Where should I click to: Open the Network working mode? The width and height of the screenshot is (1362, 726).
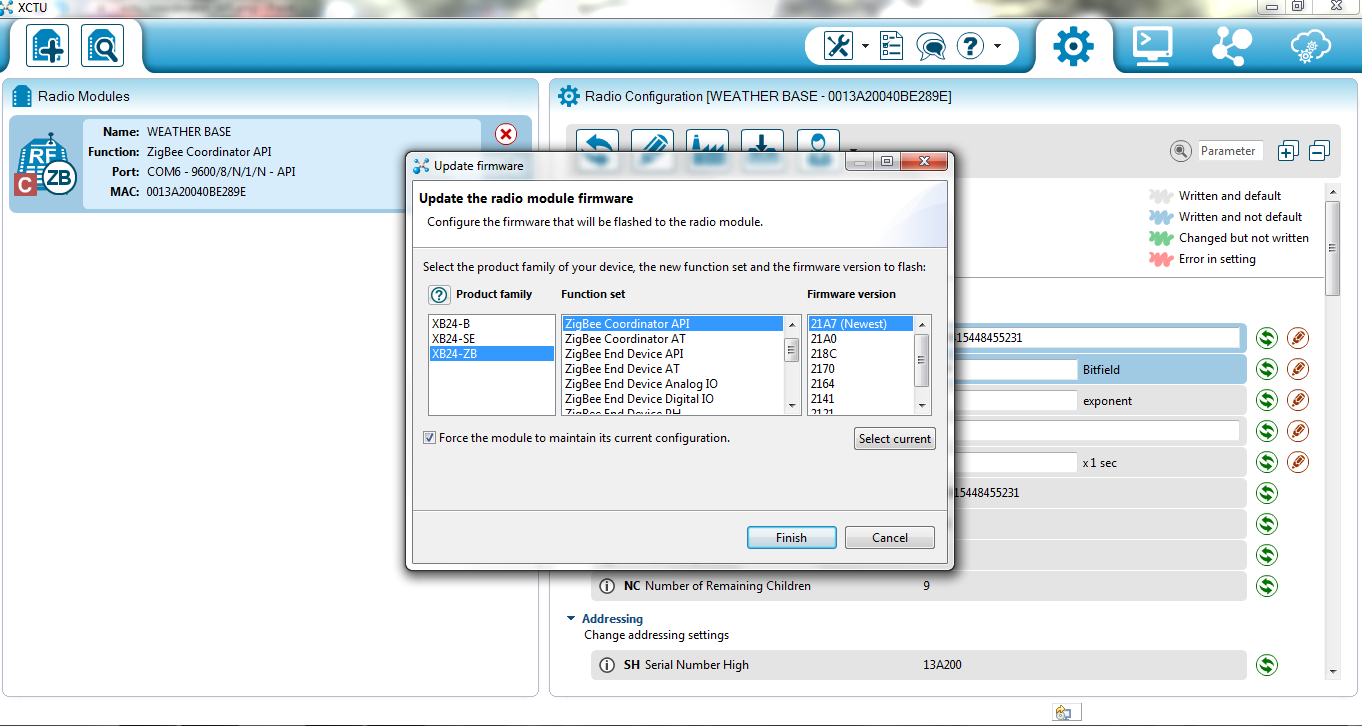(x=1230, y=46)
